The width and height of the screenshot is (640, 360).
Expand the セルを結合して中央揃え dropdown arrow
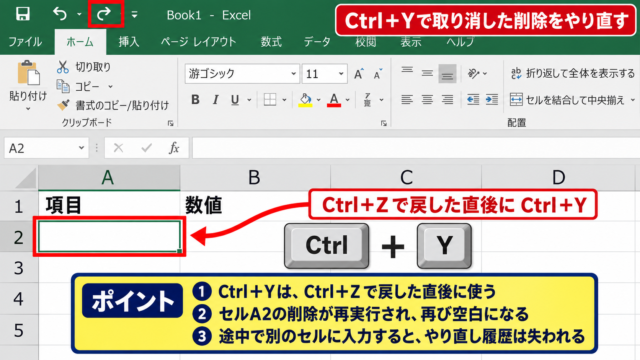[x=633, y=100]
